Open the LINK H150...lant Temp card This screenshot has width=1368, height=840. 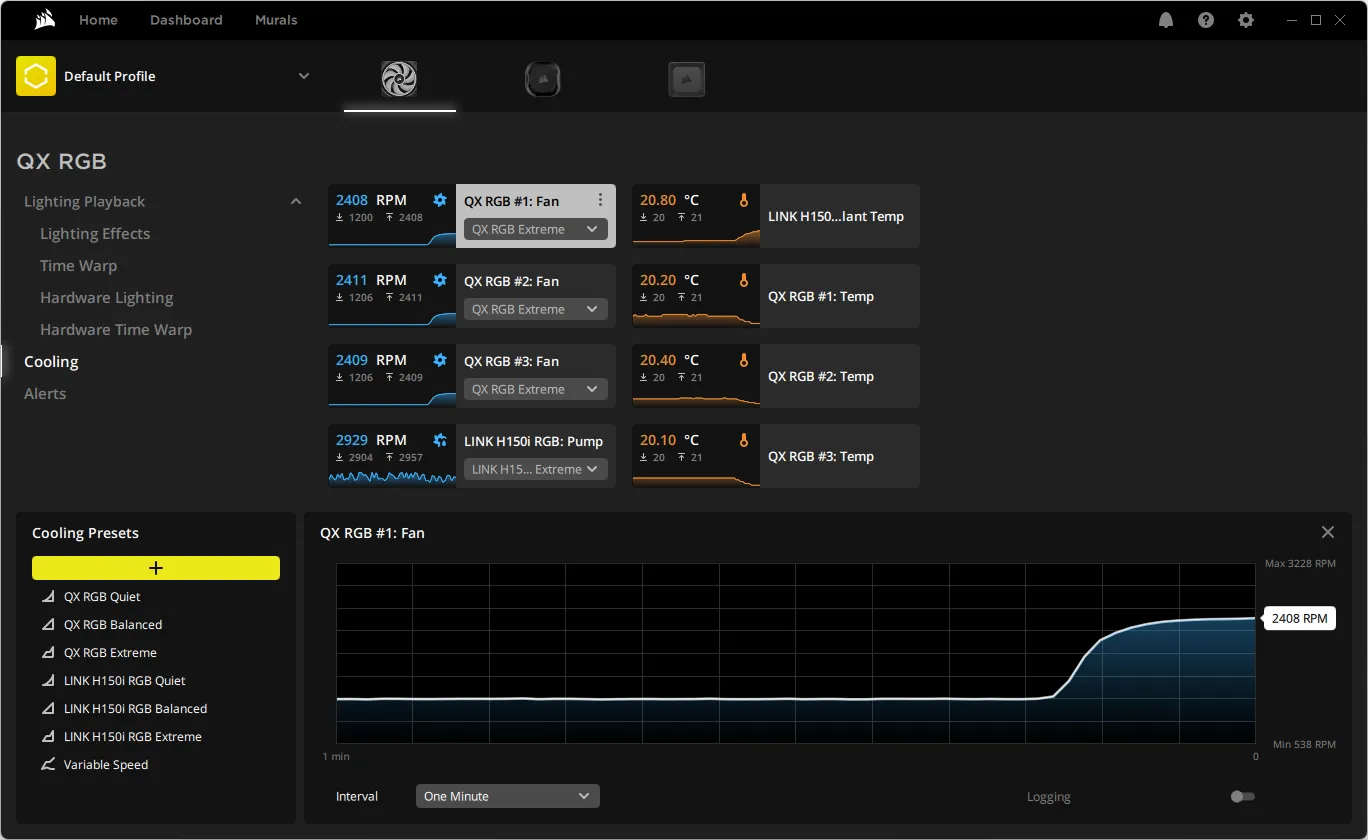tap(776, 216)
